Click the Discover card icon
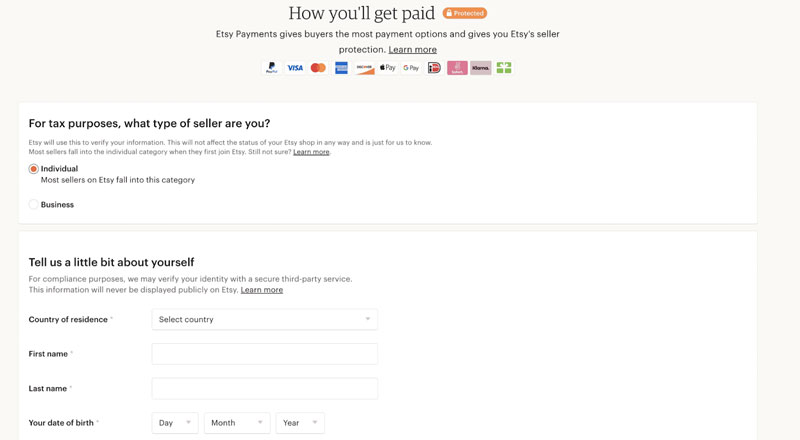Image resolution: width=800 pixels, height=440 pixels. (364, 68)
